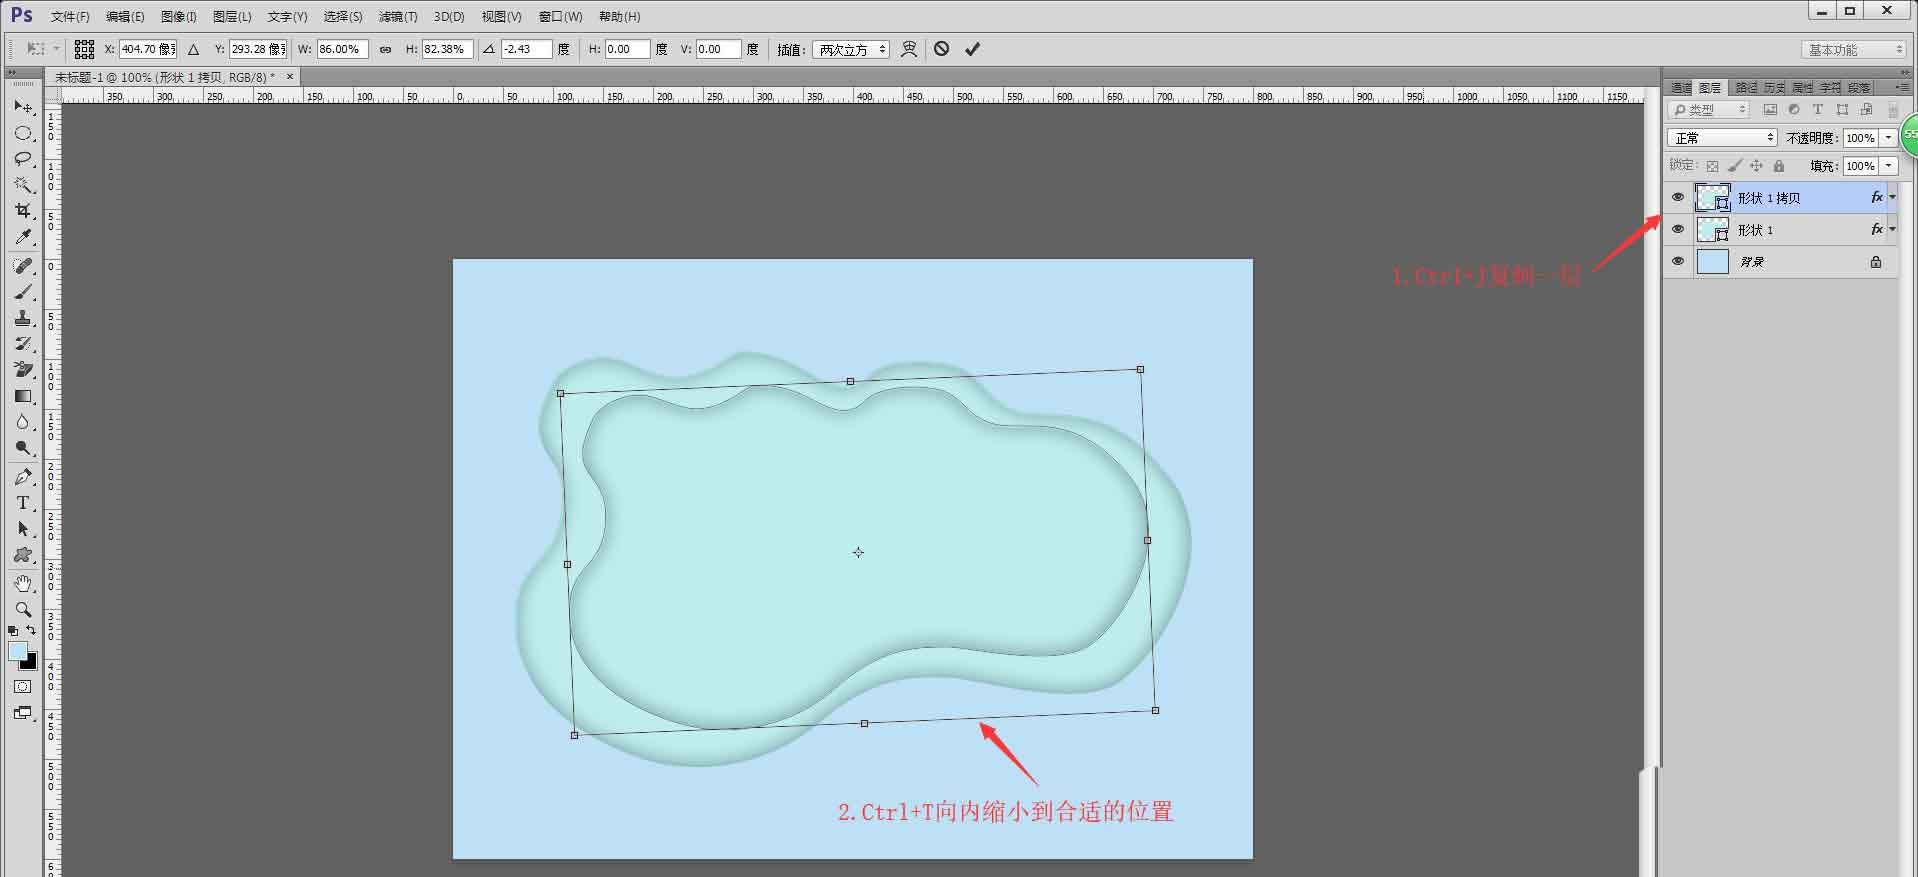Open the 插值 两次立方 dropdown
The height and width of the screenshot is (877, 1918).
[x=850, y=49]
